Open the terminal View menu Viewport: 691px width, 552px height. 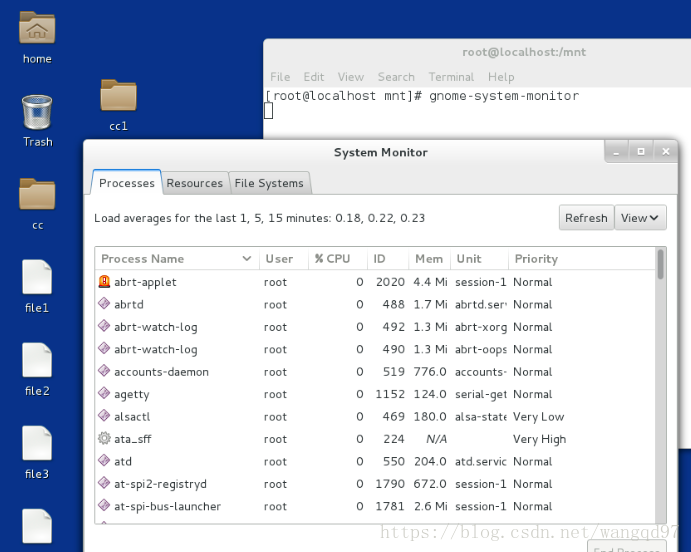(x=351, y=77)
